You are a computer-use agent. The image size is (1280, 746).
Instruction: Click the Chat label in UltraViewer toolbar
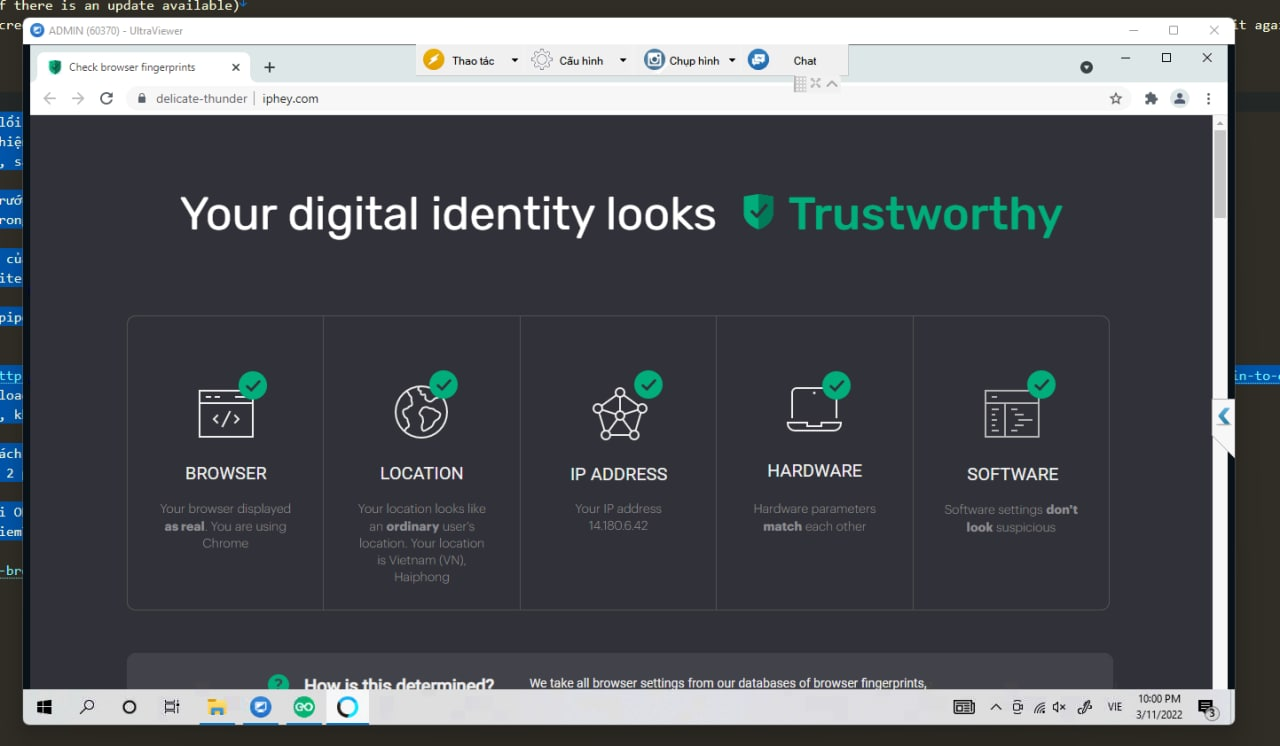coord(805,61)
